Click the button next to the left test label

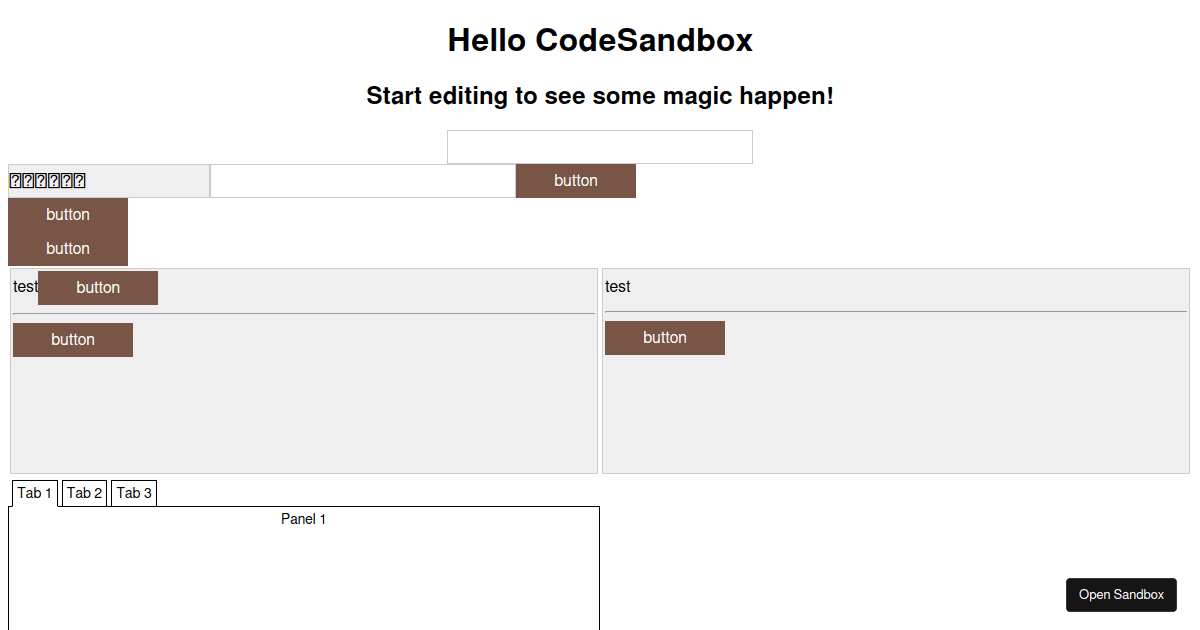pyautogui.click(x=97, y=287)
